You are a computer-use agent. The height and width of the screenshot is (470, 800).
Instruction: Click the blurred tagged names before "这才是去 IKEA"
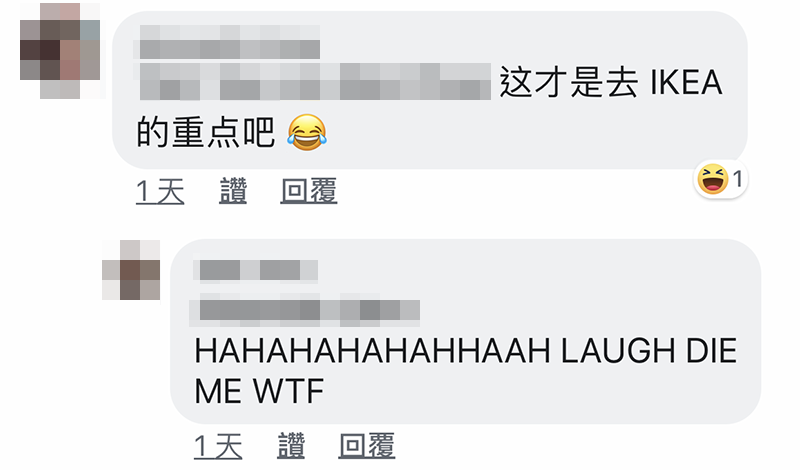tap(315, 82)
